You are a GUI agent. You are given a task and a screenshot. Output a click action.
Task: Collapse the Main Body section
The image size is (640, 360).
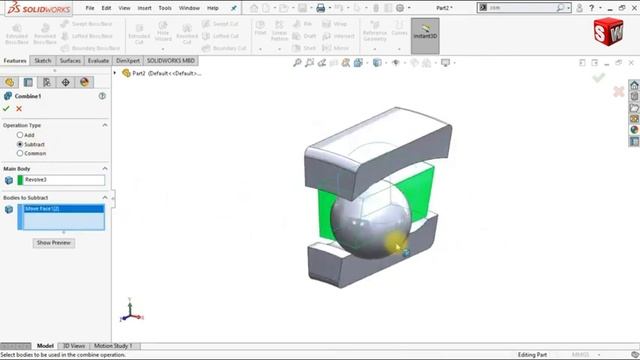pos(105,169)
